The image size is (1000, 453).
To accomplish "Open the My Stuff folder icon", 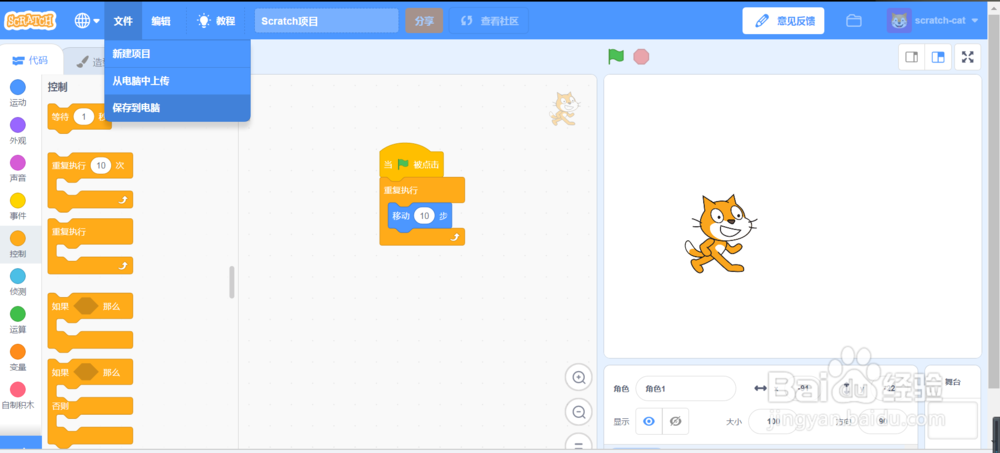I will point(854,20).
